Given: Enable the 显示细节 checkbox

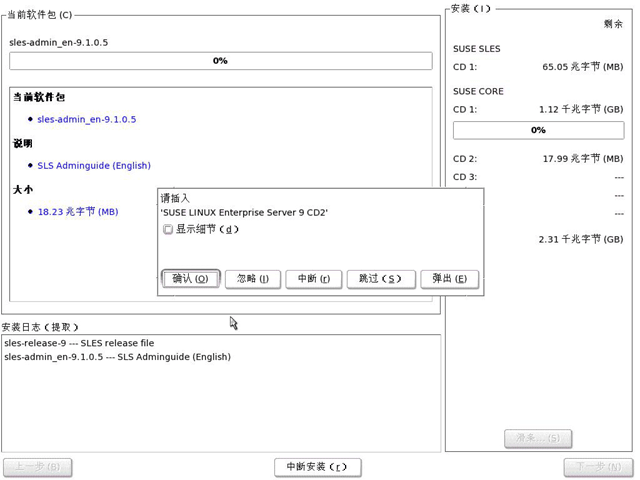Looking at the screenshot, I should point(168,229).
